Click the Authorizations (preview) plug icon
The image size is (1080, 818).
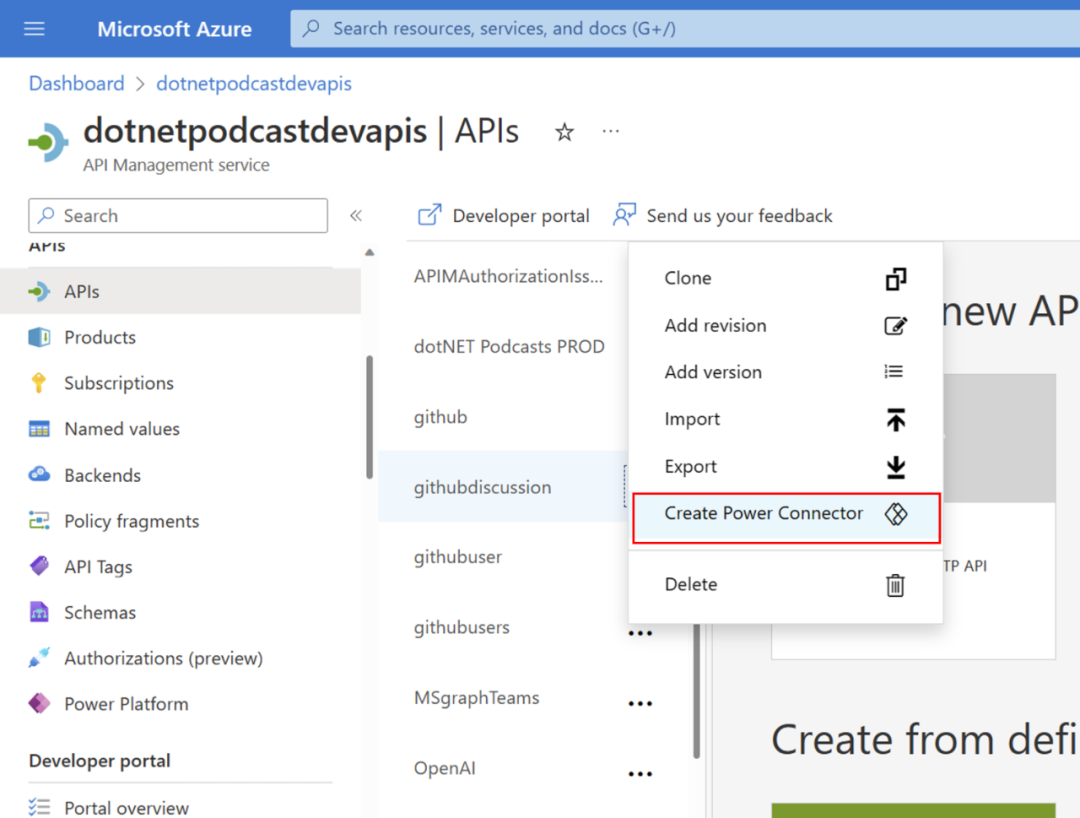39,658
